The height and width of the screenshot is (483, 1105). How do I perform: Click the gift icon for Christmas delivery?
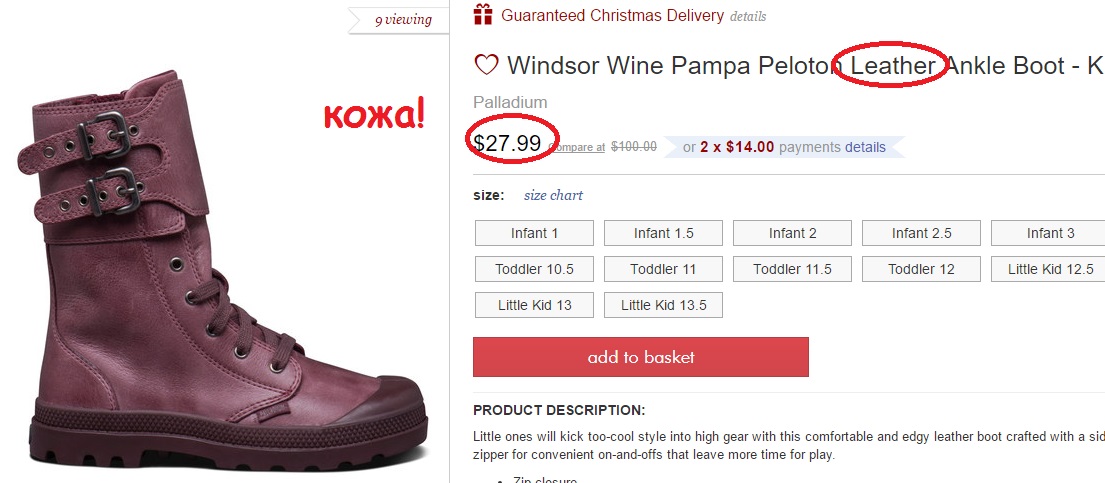[x=484, y=15]
